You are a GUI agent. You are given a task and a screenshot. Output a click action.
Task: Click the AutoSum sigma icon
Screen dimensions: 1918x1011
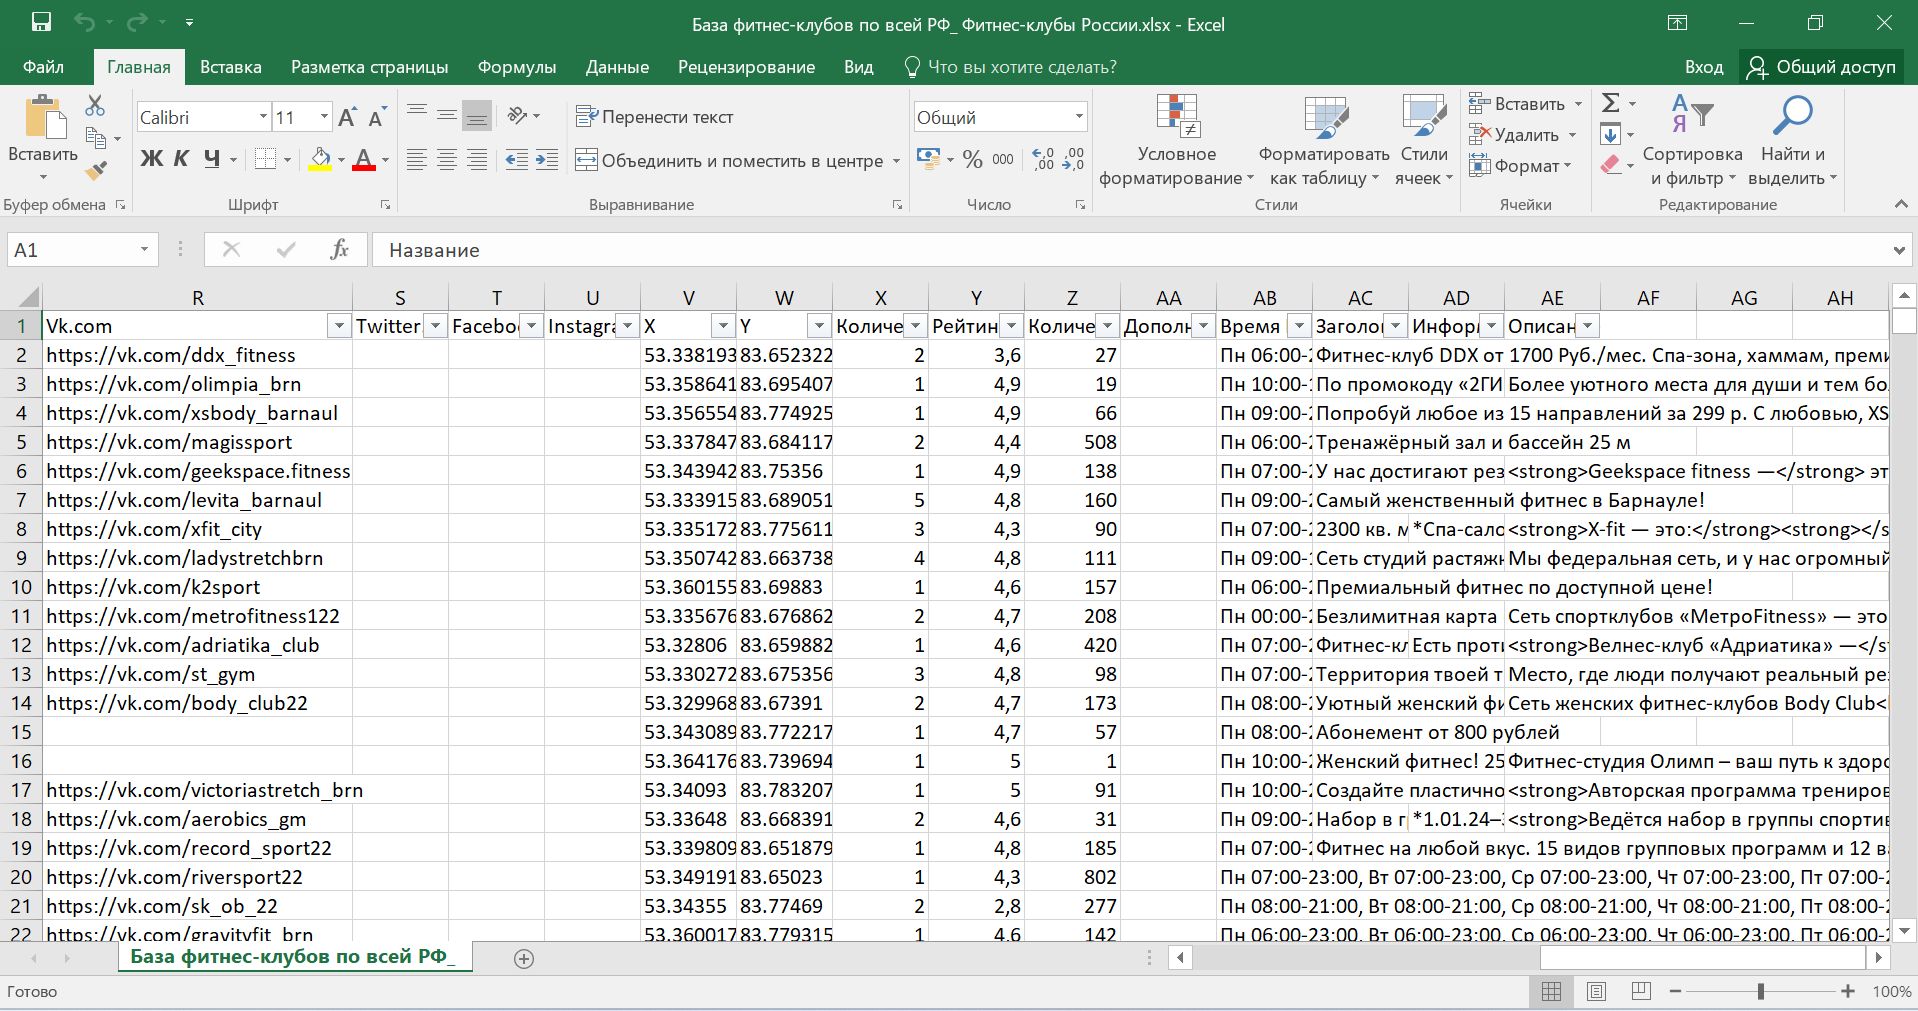[x=1610, y=103]
